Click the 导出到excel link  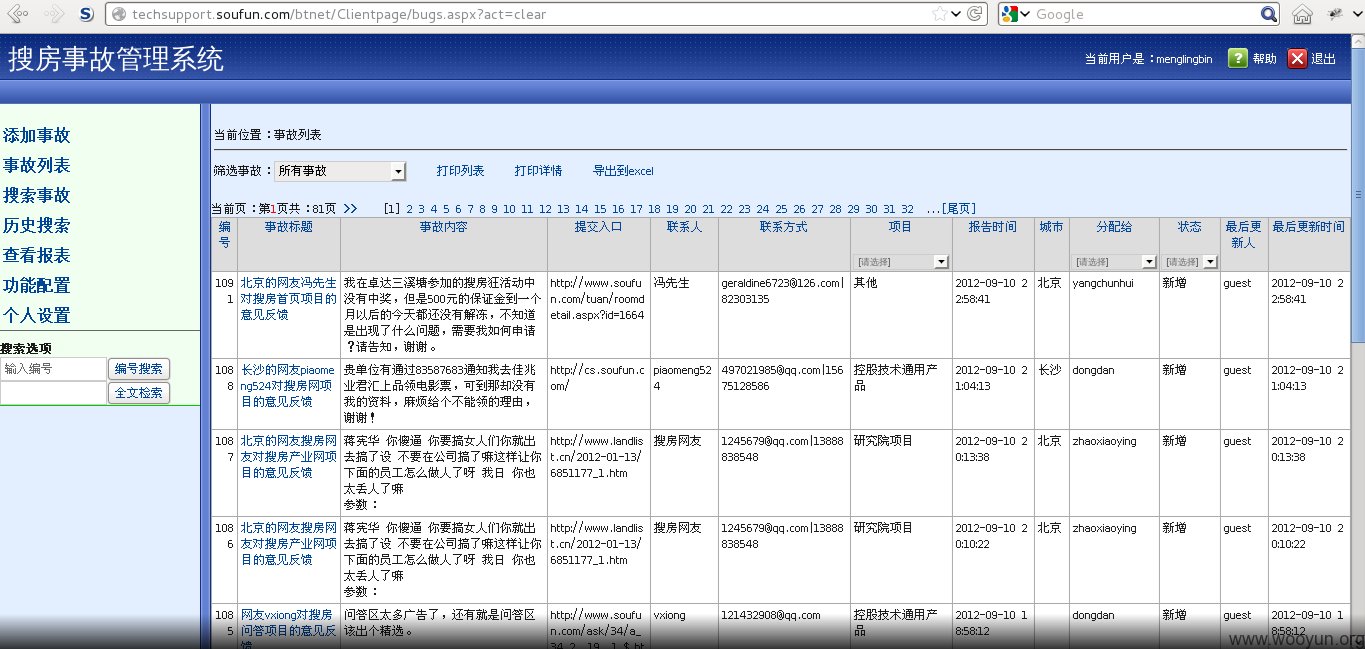click(623, 171)
